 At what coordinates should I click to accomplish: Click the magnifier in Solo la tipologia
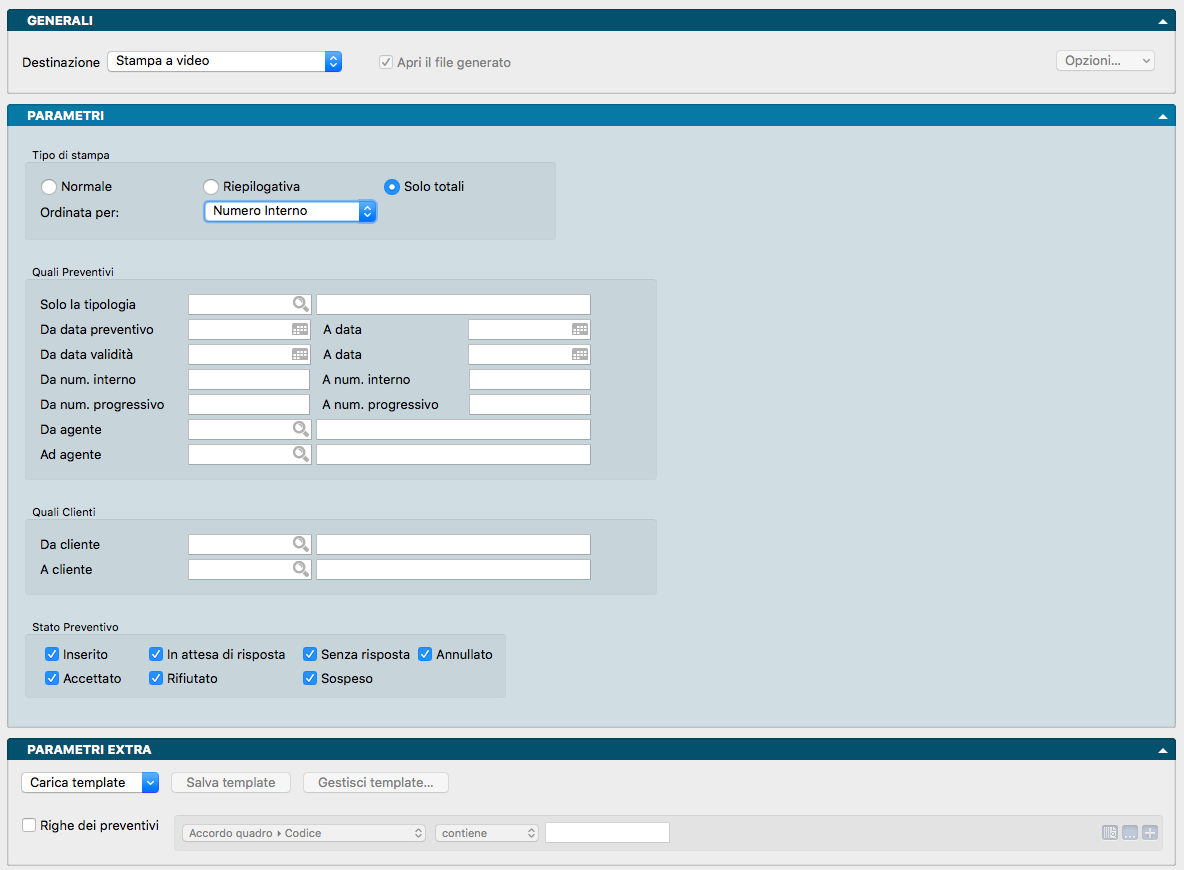coord(300,305)
